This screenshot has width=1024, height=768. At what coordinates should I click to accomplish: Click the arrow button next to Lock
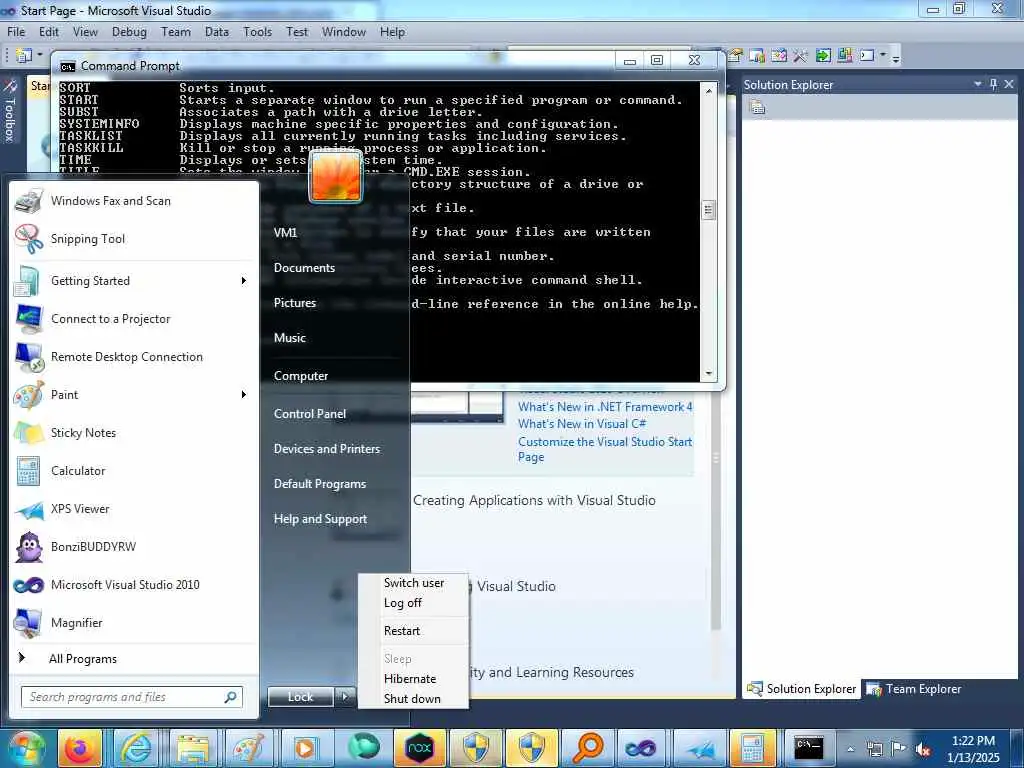[x=345, y=697]
